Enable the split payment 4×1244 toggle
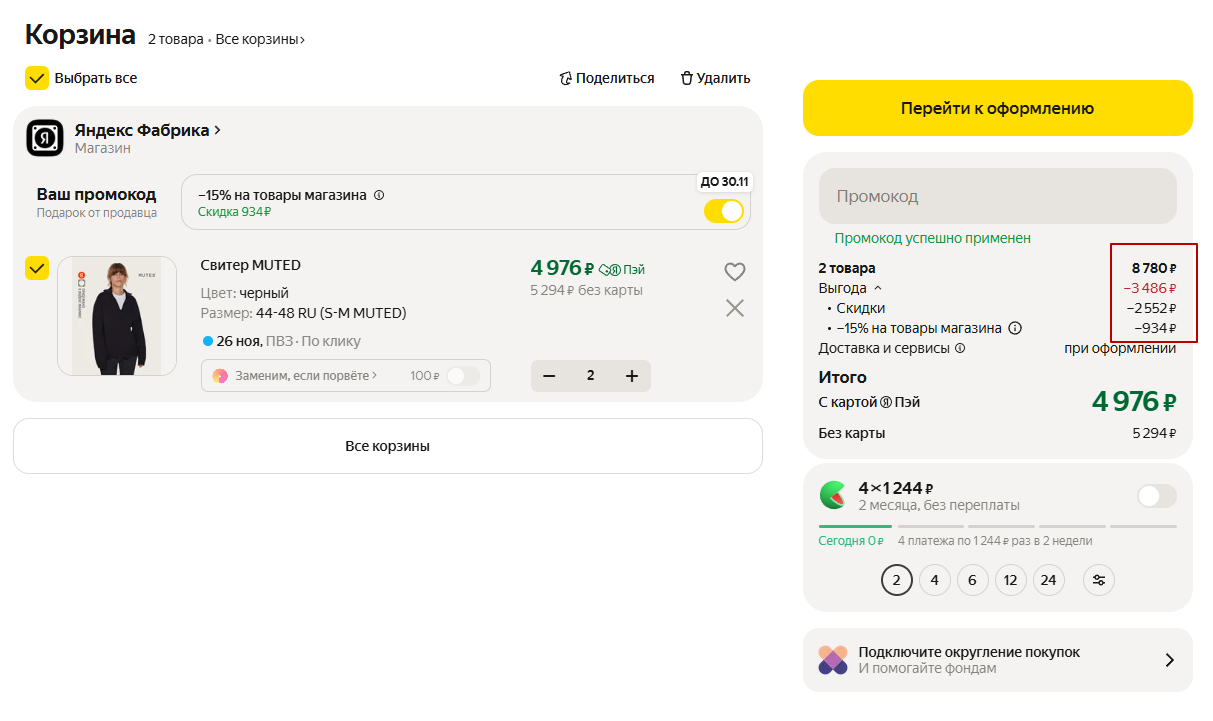The height and width of the screenshot is (721, 1213). tap(1157, 496)
